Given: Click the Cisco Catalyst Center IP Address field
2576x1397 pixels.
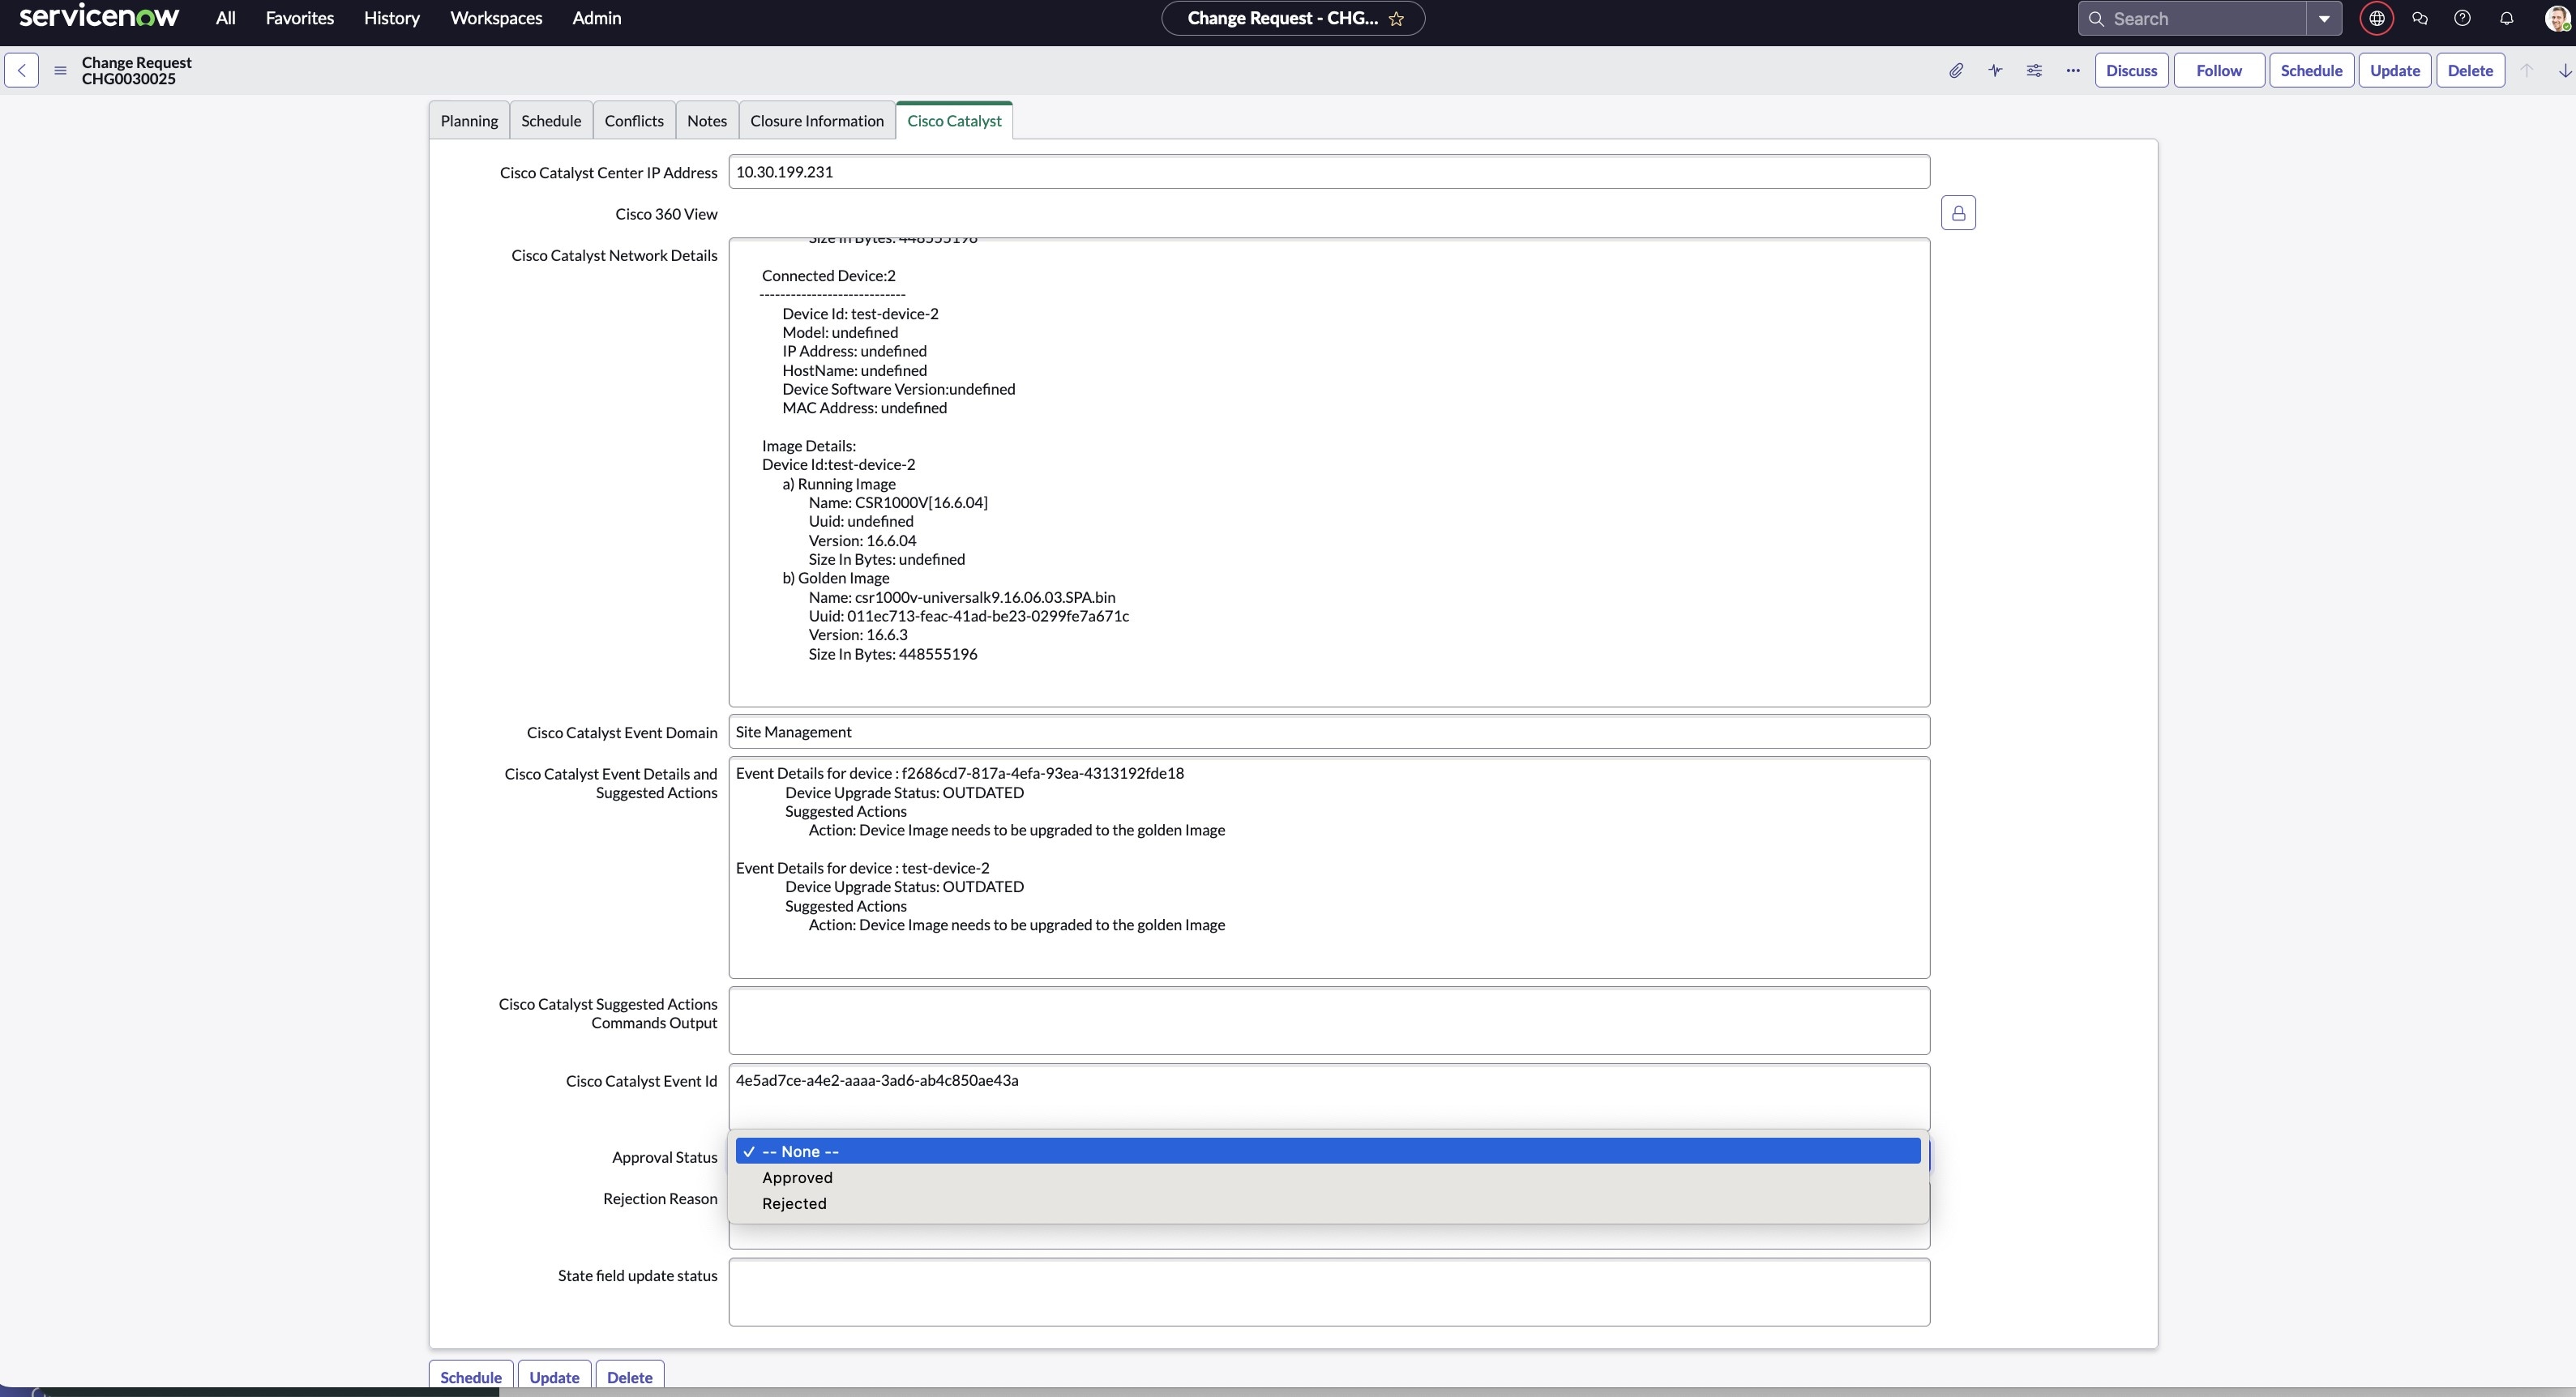Looking at the screenshot, I should [x=1329, y=171].
